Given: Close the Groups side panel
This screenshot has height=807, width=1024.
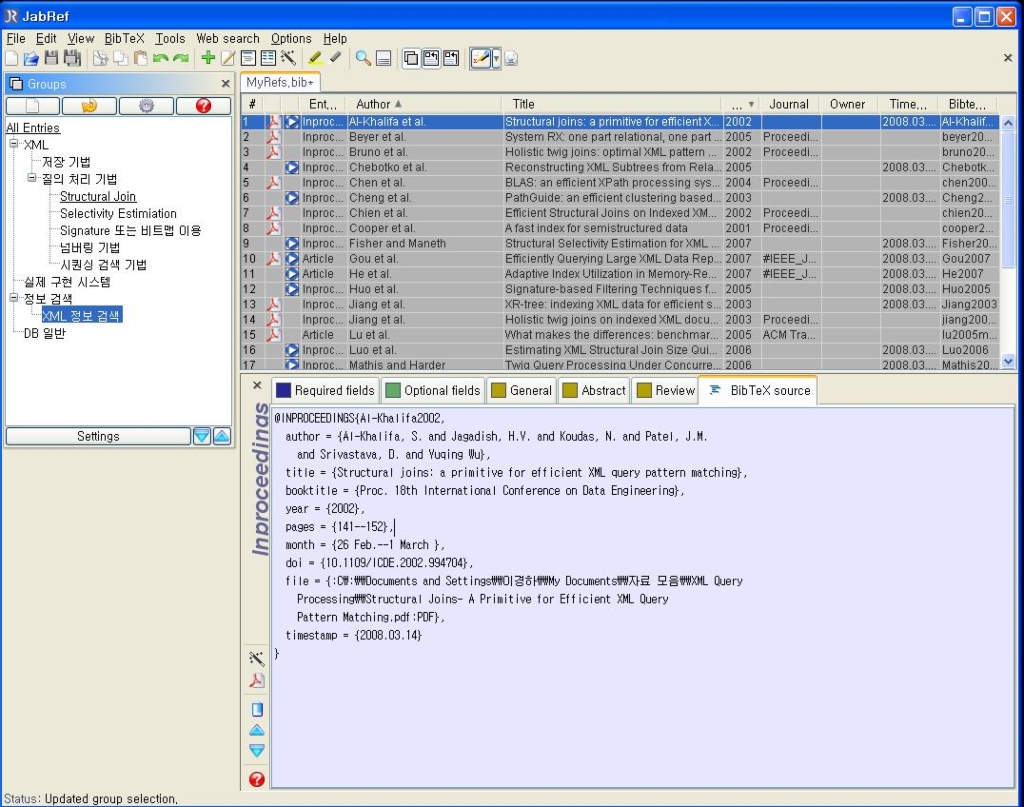Looking at the screenshot, I should coord(225,84).
